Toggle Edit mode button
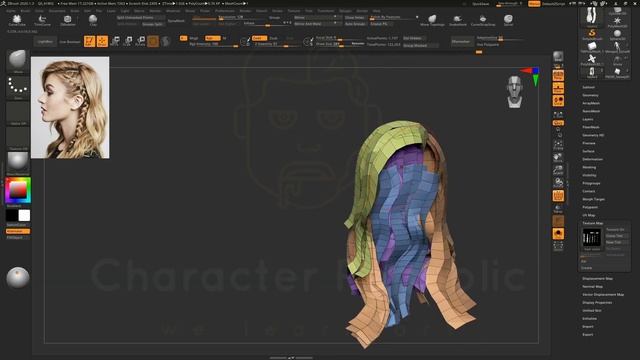This screenshot has height=360, width=640. pyautogui.click(x=89, y=41)
